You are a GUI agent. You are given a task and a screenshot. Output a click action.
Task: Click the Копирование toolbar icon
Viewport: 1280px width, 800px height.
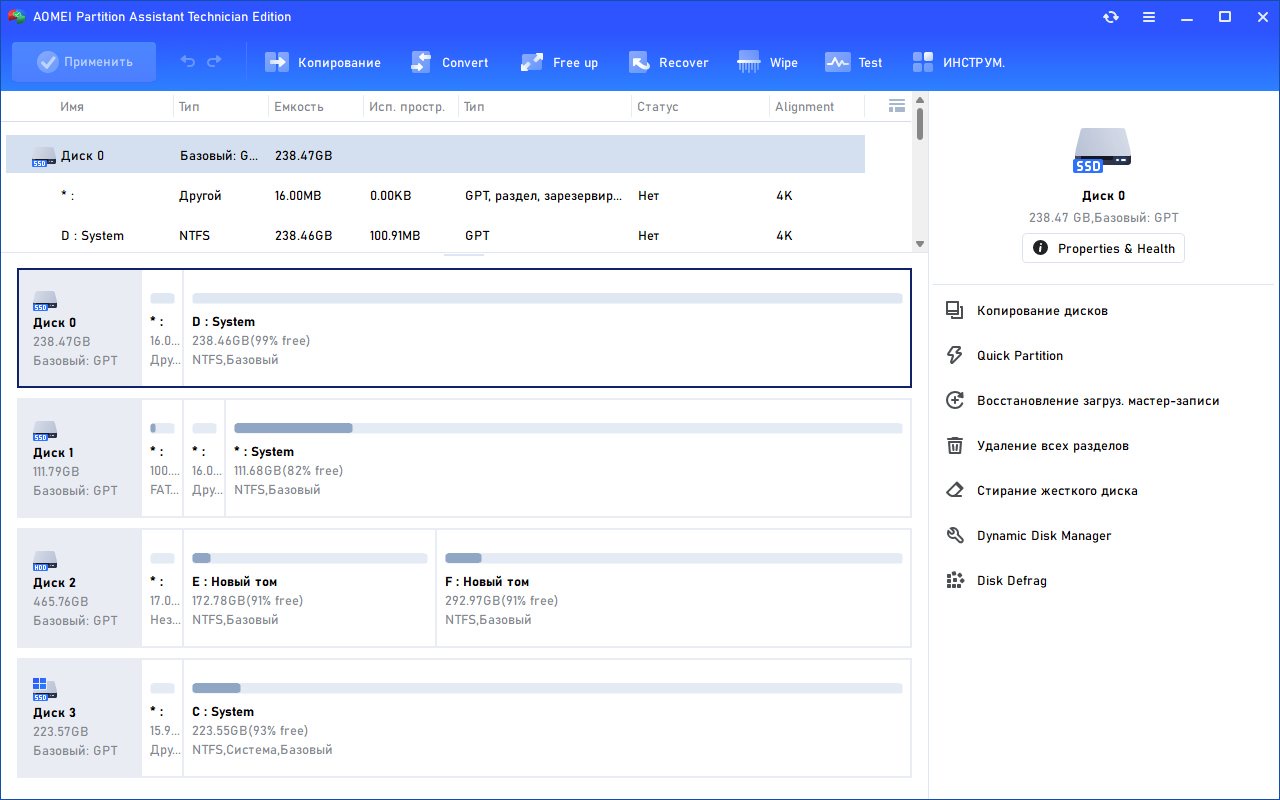(277, 62)
